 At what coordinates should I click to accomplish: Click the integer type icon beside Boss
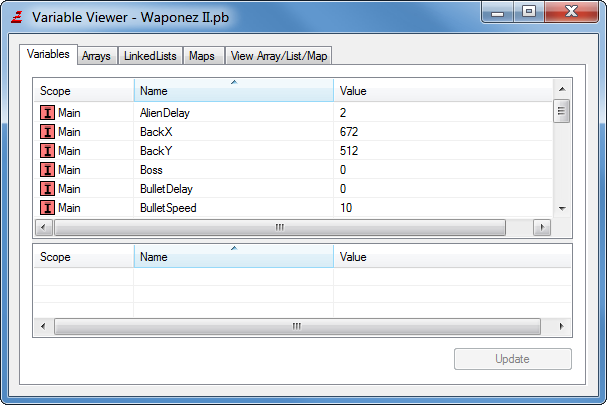47,170
